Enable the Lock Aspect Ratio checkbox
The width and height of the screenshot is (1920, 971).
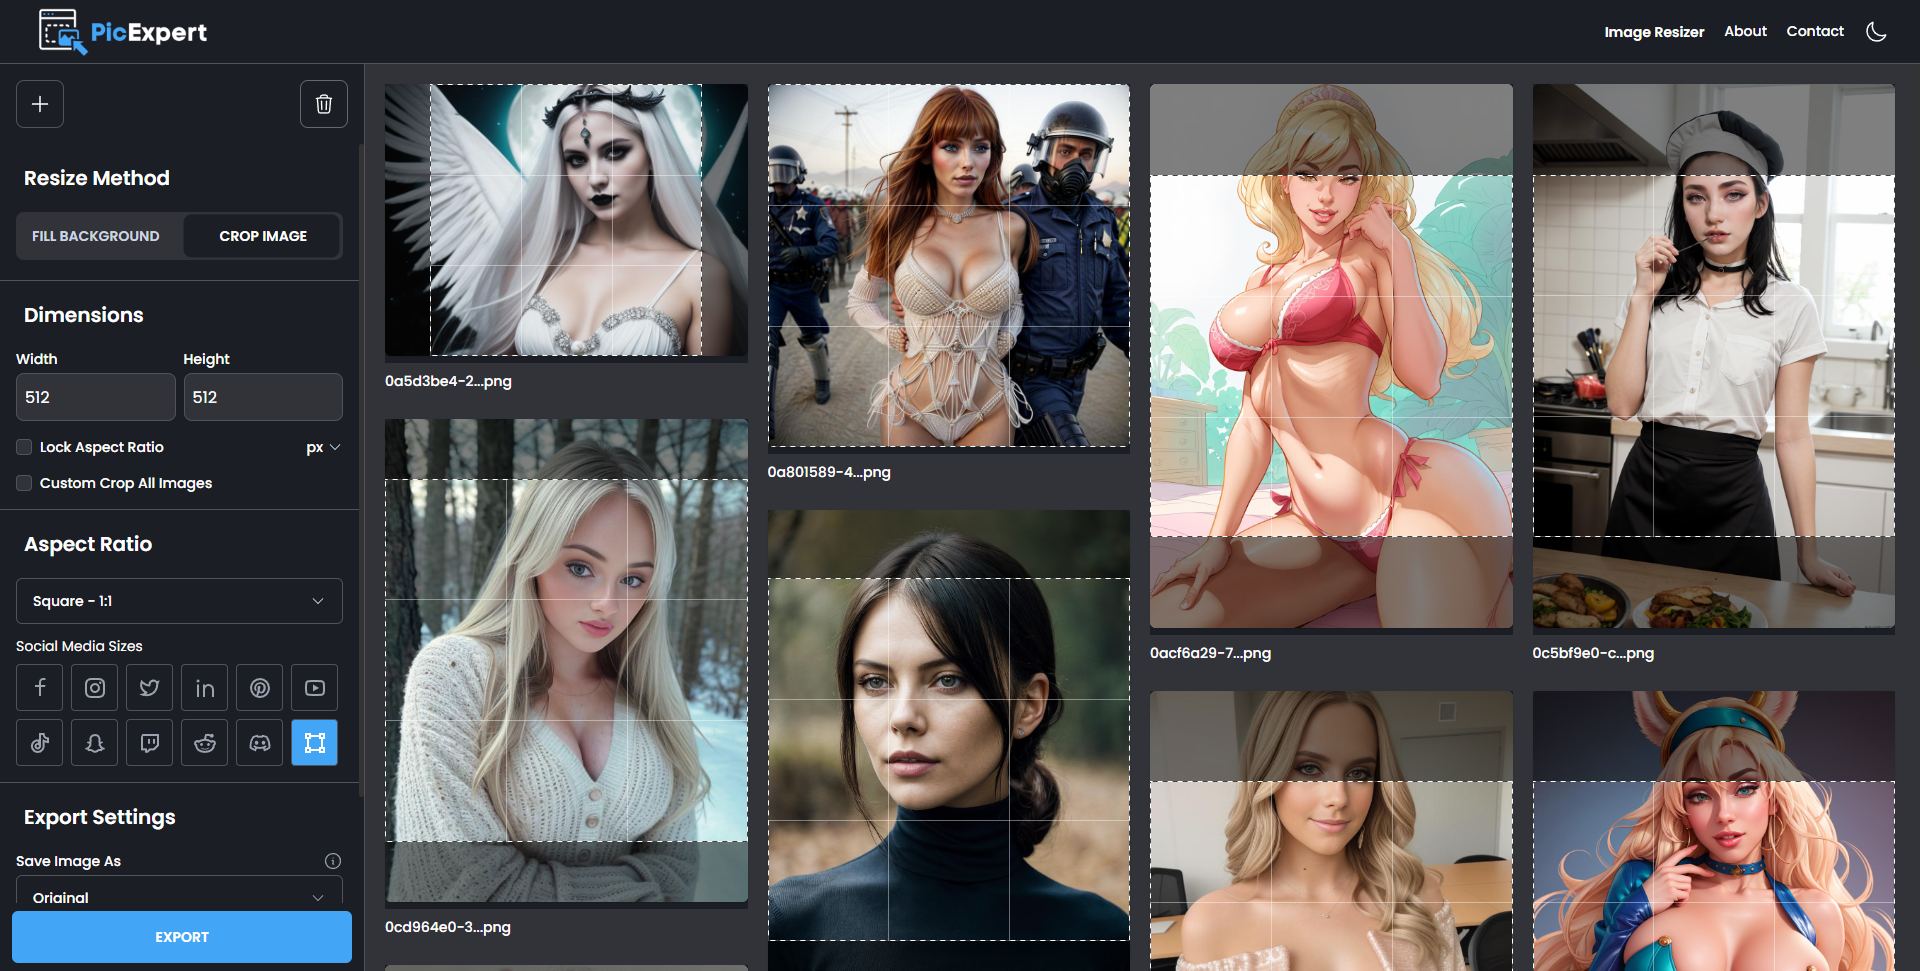[x=24, y=447]
